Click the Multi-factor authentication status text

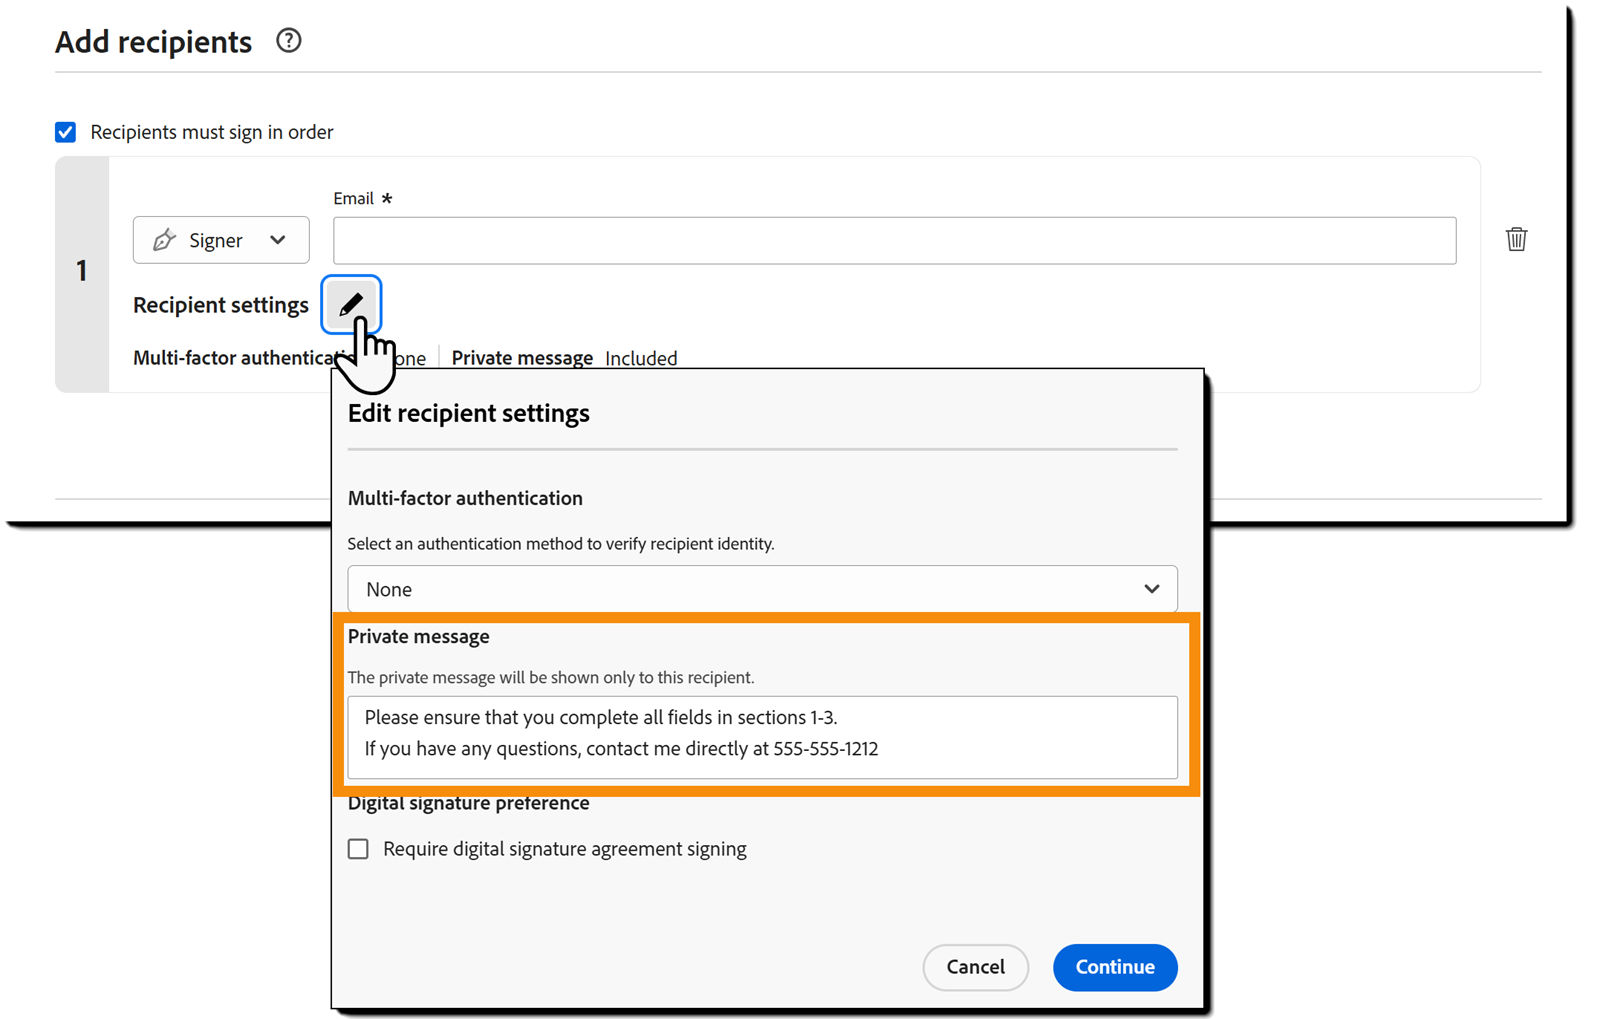(x=240, y=357)
